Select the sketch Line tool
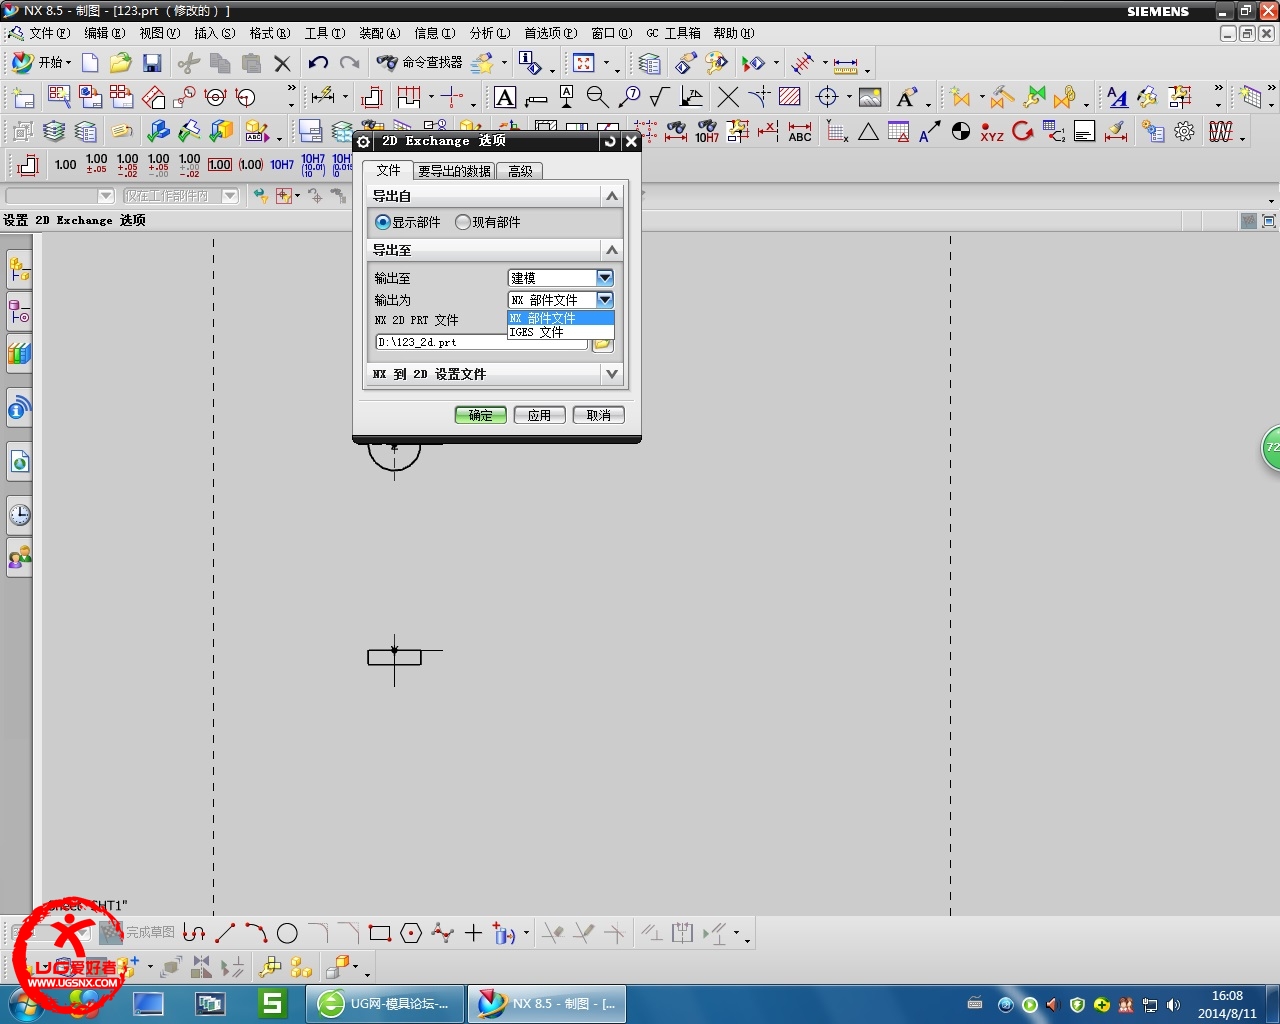The image size is (1280, 1024). coord(225,933)
